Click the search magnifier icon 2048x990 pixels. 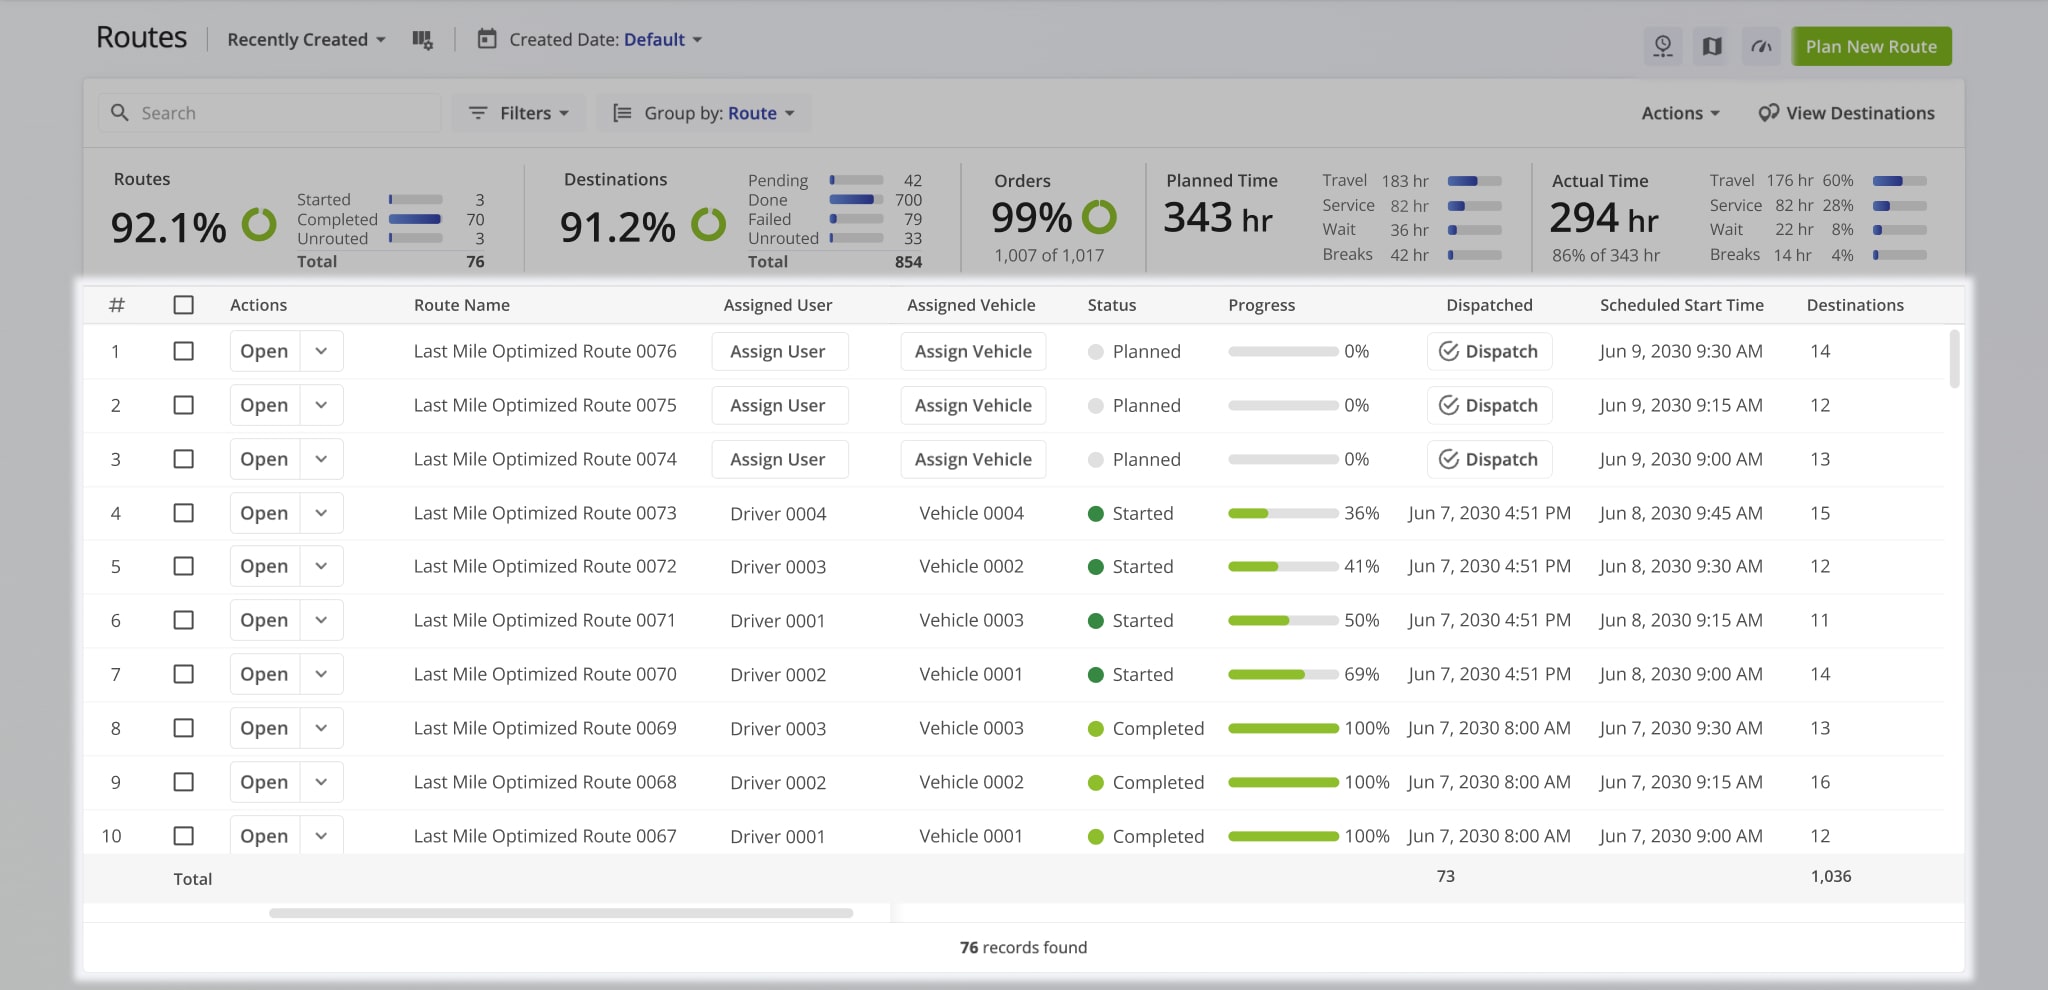(x=119, y=112)
